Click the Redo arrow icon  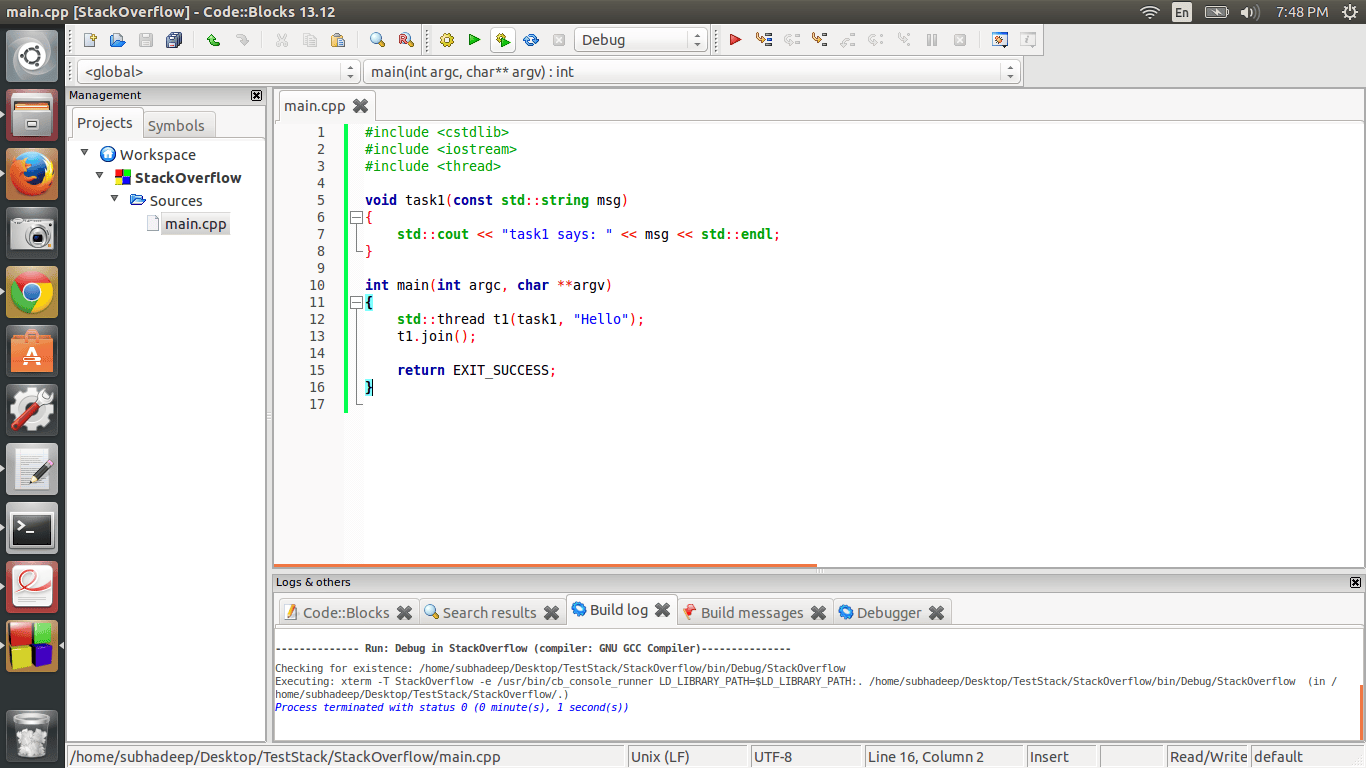[x=241, y=40]
